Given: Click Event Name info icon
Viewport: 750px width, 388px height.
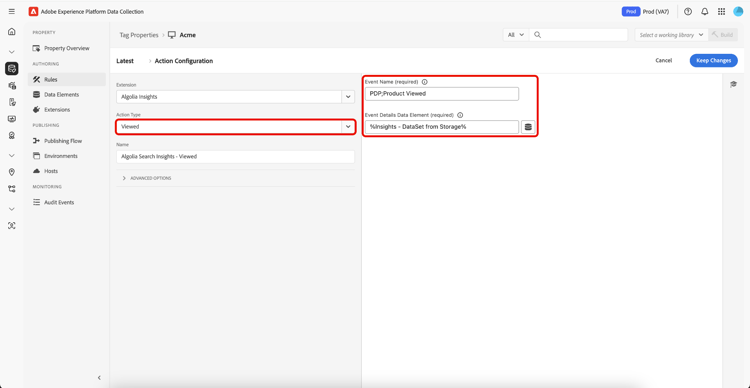Looking at the screenshot, I should point(425,82).
